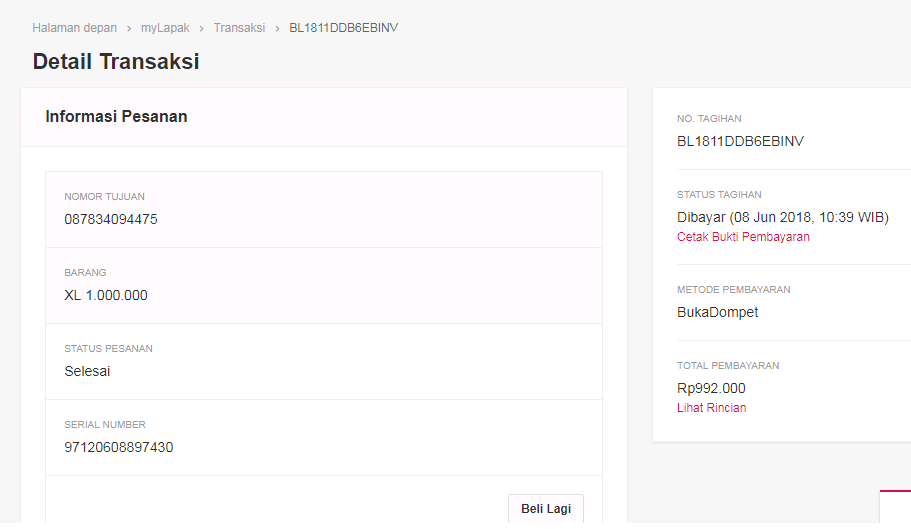Go to the myLapak breadcrumb

click(165, 28)
